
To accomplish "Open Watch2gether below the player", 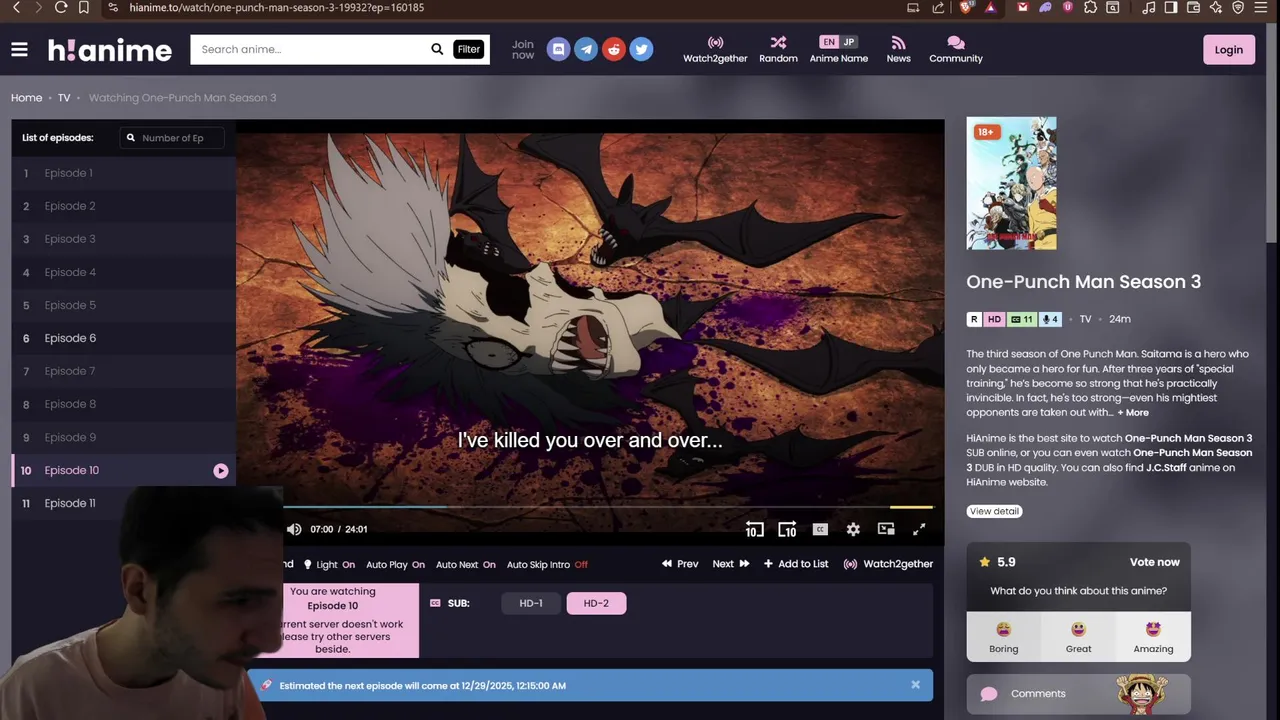I will pos(888,564).
